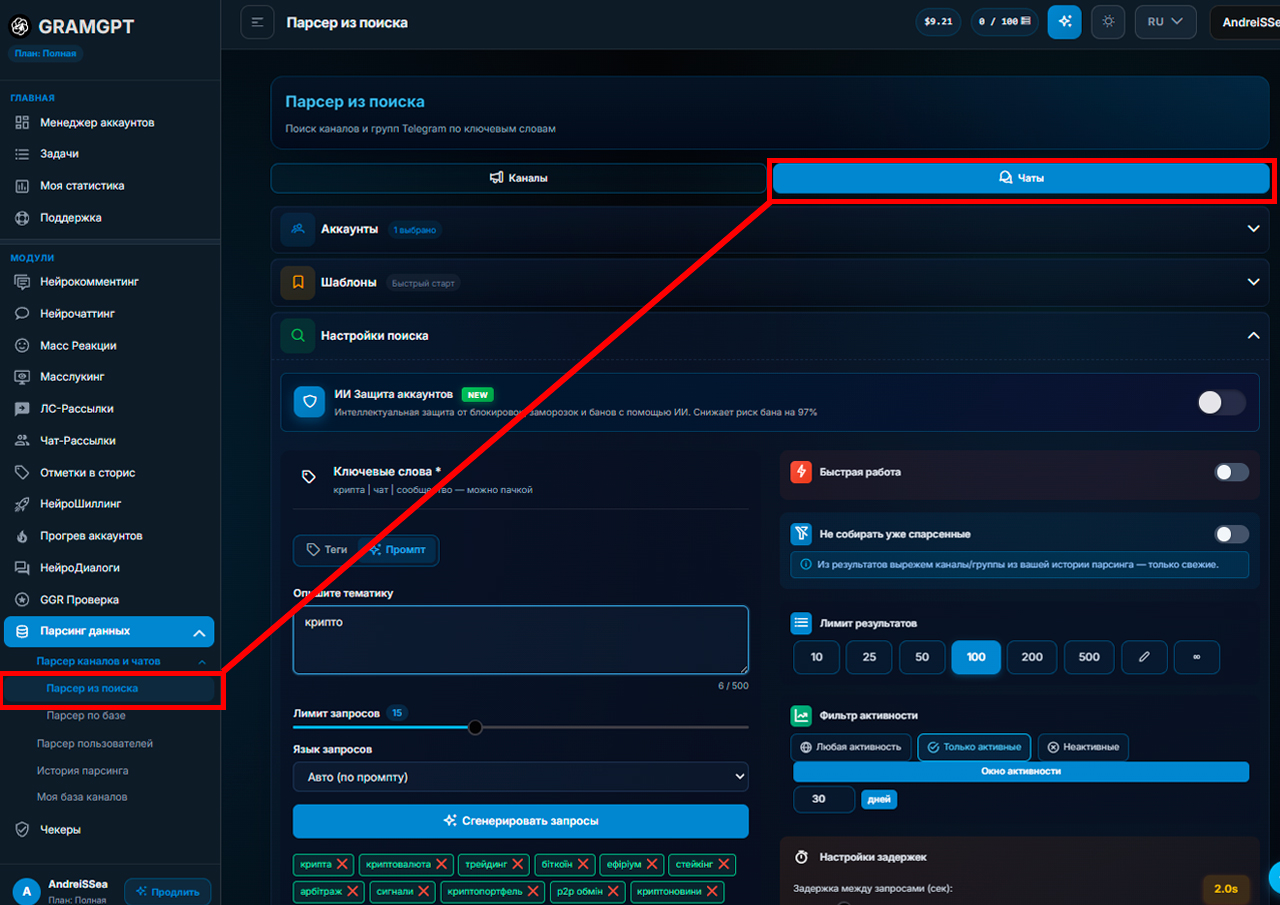The image size is (1280, 905).
Task: Click the Продлить plan button
Action: point(168,891)
